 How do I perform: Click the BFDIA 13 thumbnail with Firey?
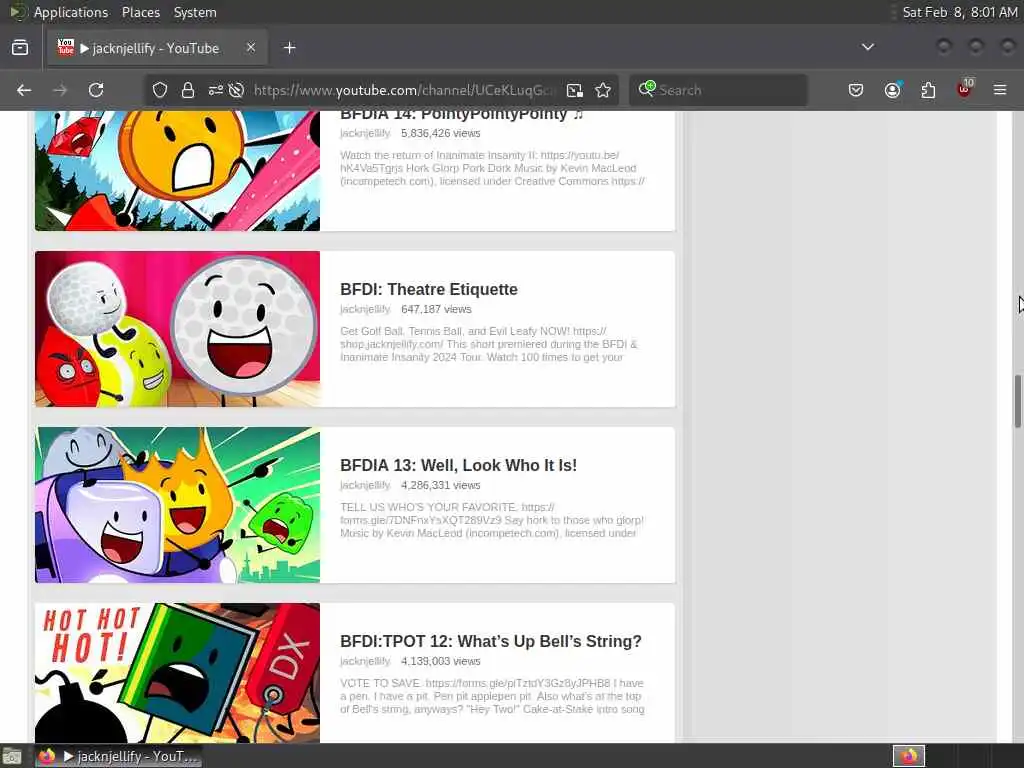178,505
